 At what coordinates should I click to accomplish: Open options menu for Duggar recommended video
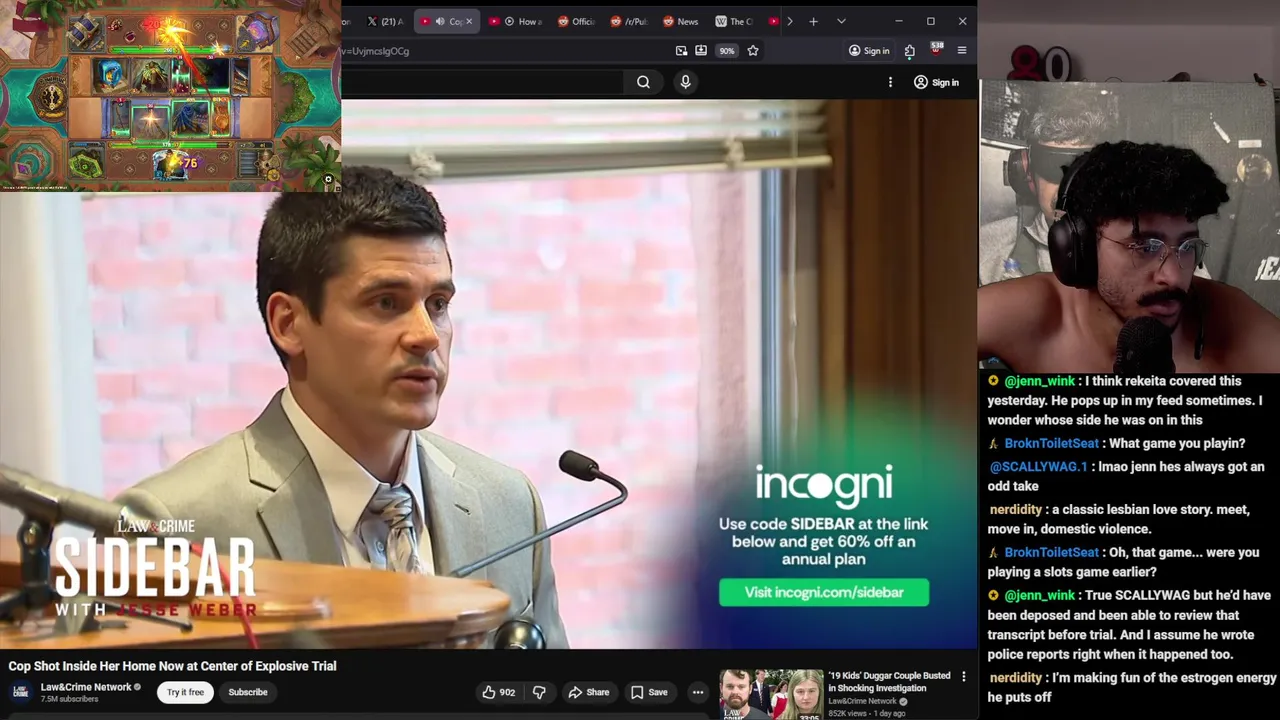tap(964, 677)
